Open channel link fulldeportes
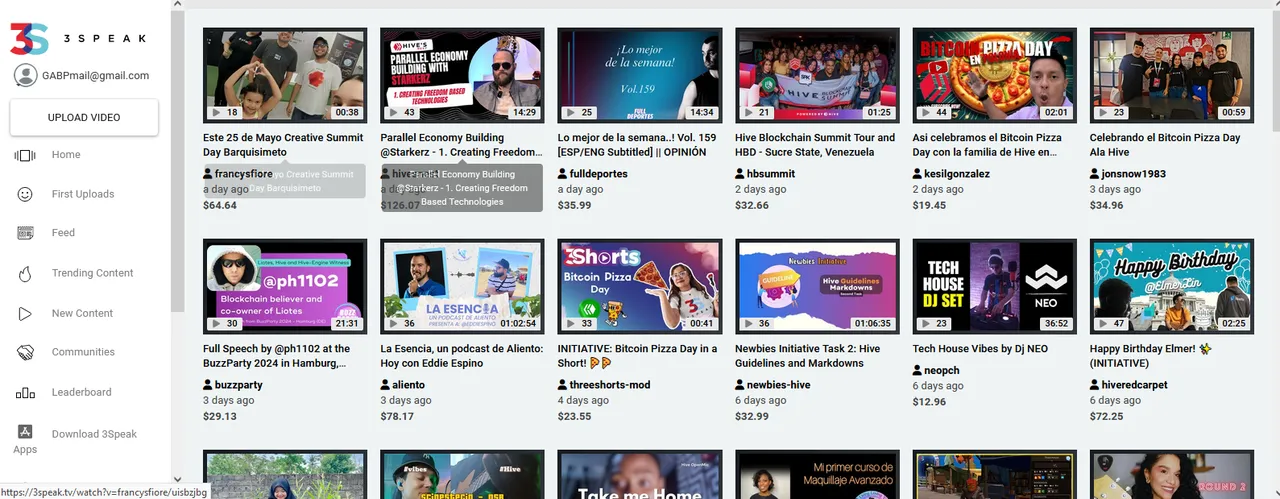1280x499 pixels. pos(600,174)
